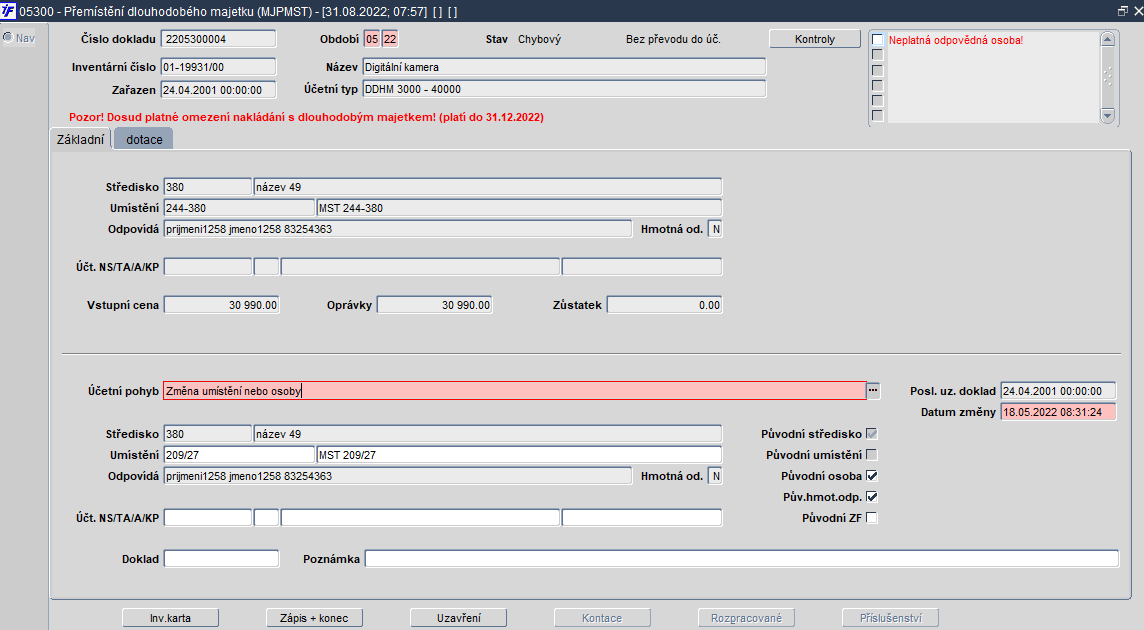Click original Umístění field 244-380

pos(239,208)
